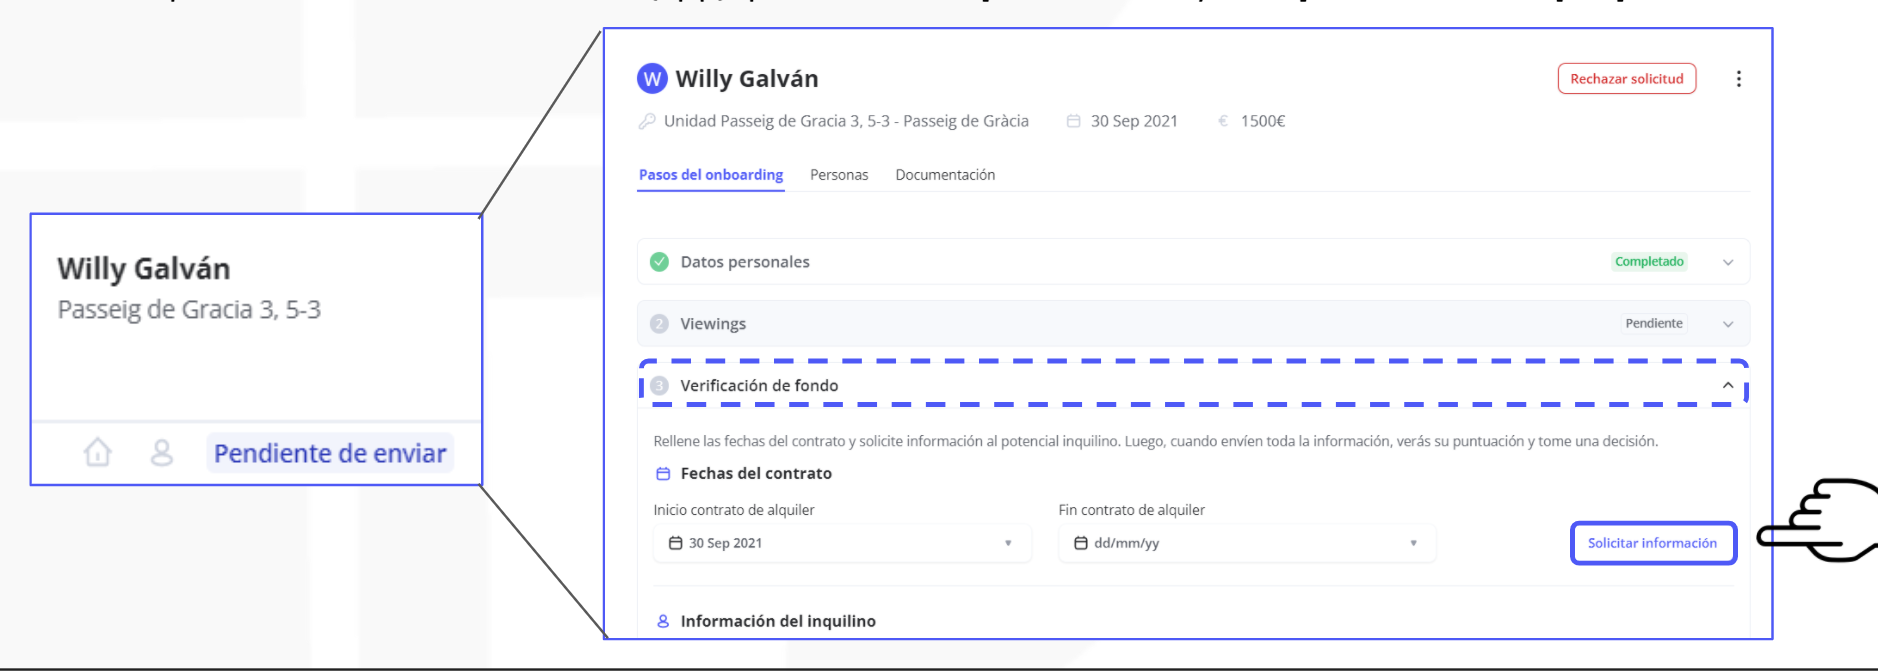Click the person icon beside Información del inquilino
The height and width of the screenshot is (671, 1878).
click(x=663, y=621)
